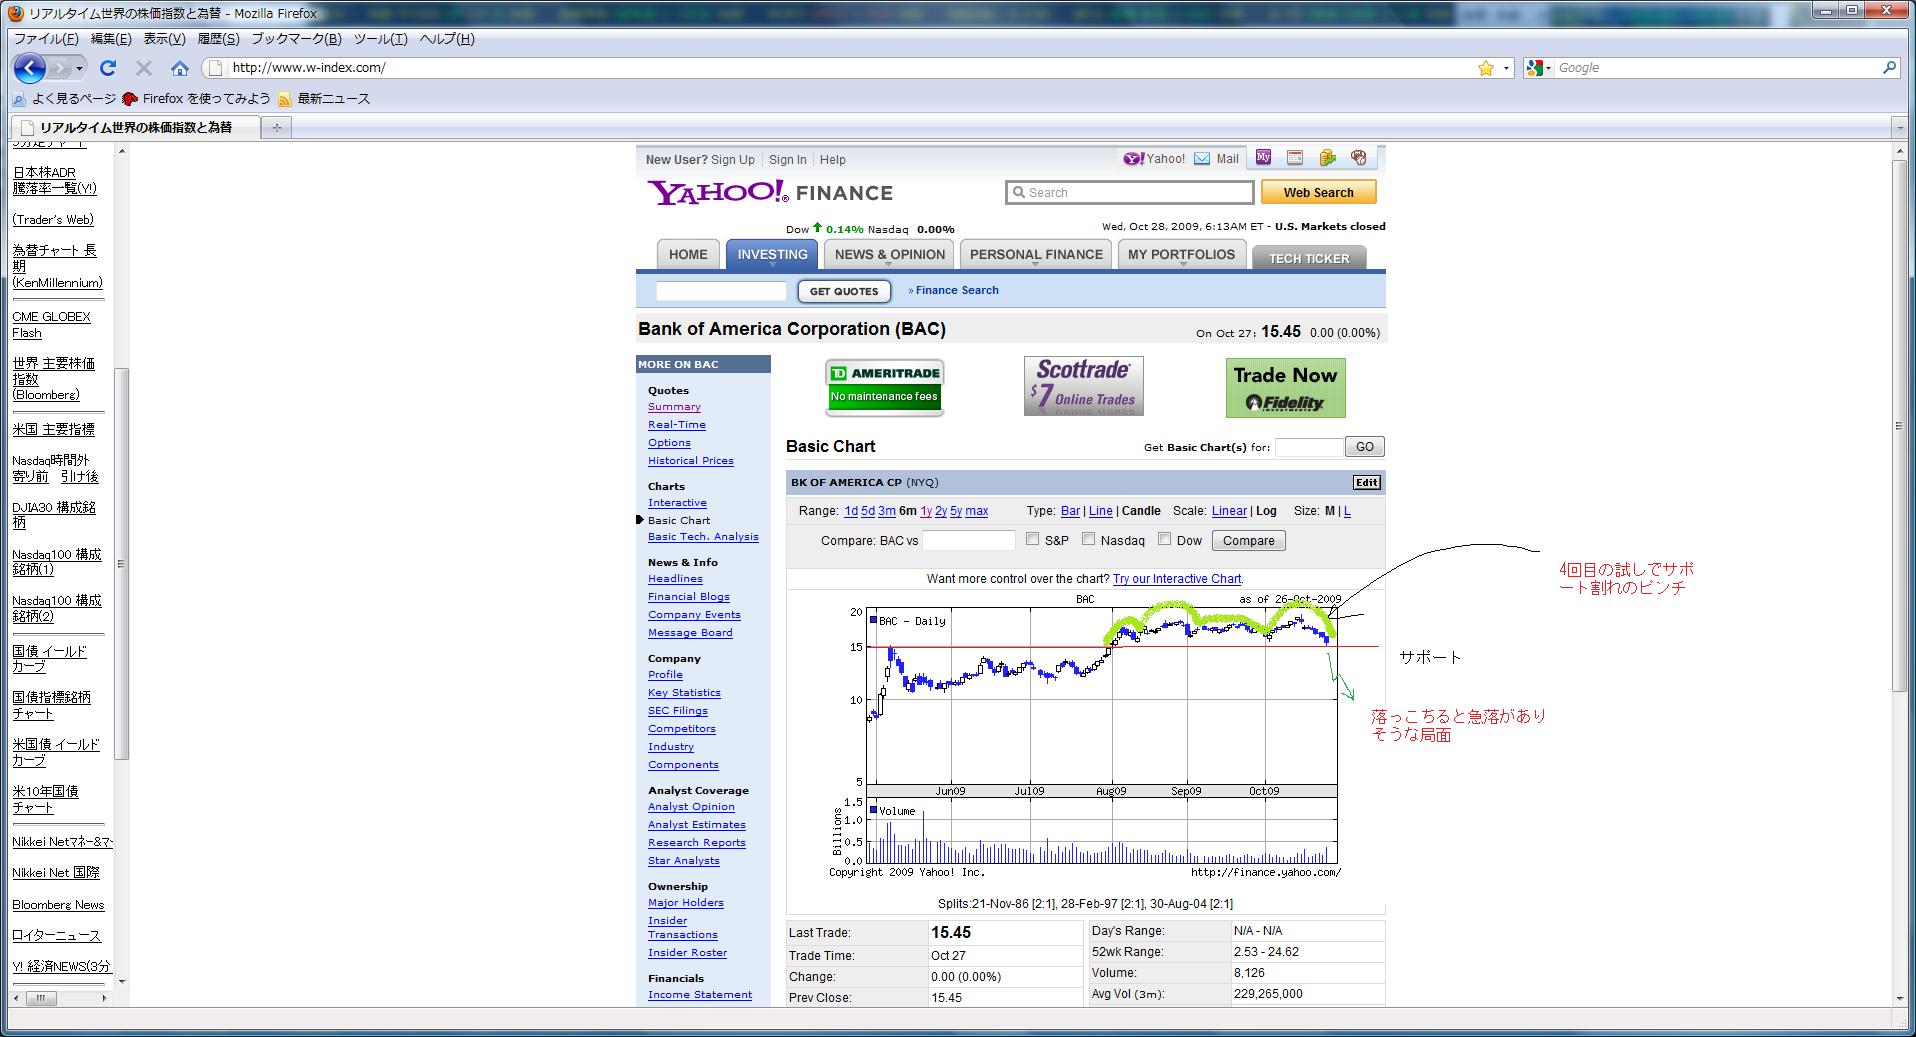The width and height of the screenshot is (1916, 1037).
Task: Click the TD Ameritrade ad banner
Action: 885,387
